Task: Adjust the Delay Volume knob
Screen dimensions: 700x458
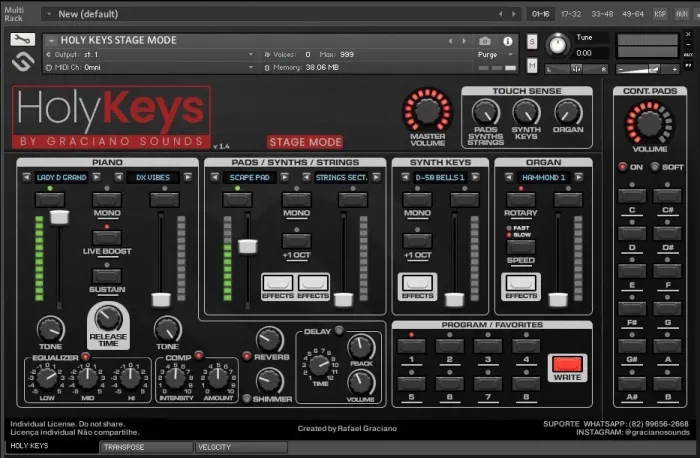Action: click(x=361, y=383)
